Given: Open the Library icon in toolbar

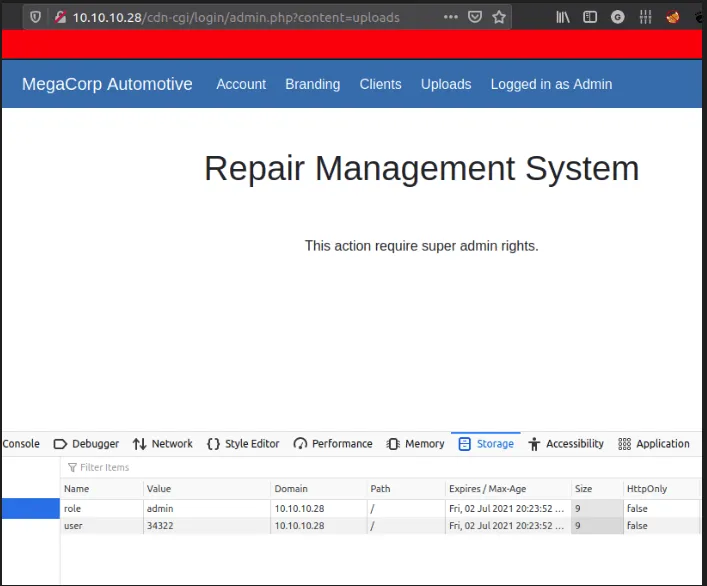Looking at the screenshot, I should [564, 17].
